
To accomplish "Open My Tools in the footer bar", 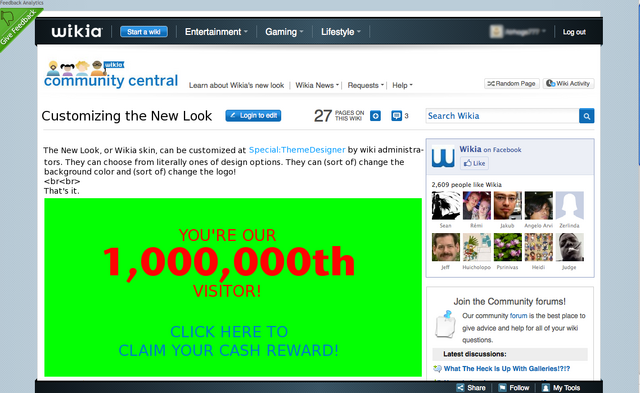I will pyautogui.click(x=561, y=388).
